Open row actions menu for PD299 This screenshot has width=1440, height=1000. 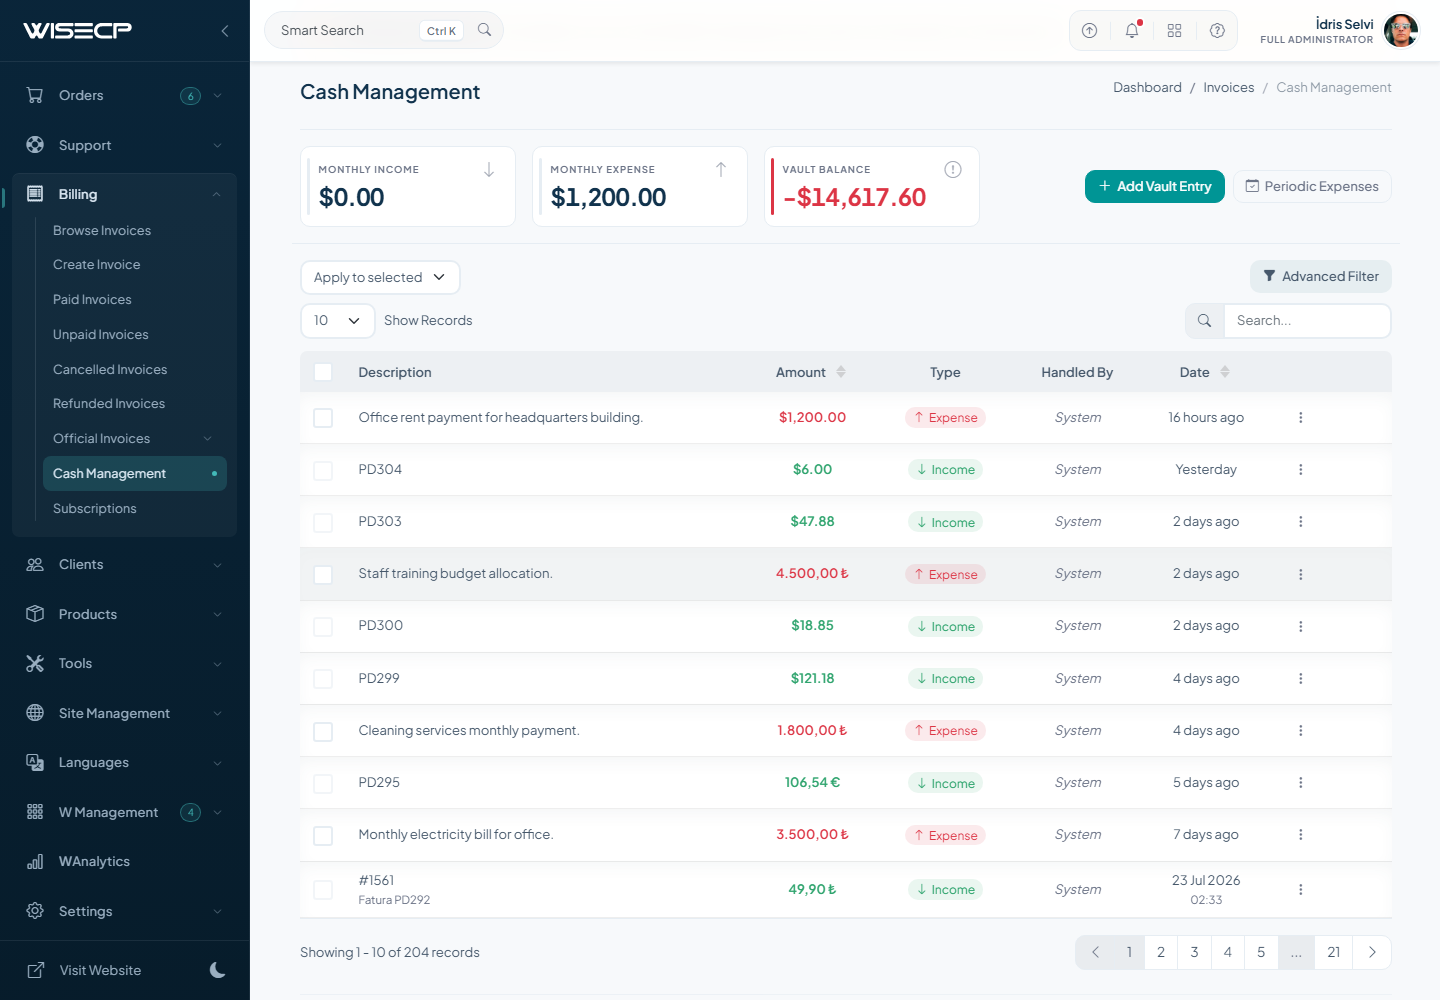[x=1301, y=679]
